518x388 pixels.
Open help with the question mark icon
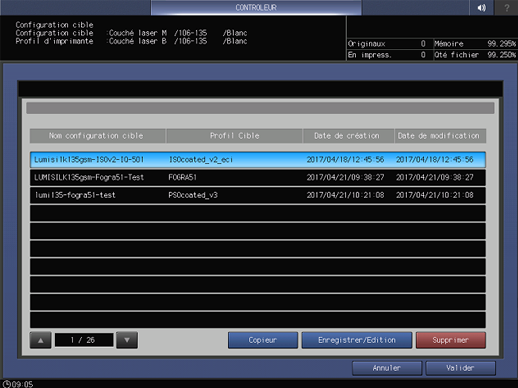(x=506, y=8)
